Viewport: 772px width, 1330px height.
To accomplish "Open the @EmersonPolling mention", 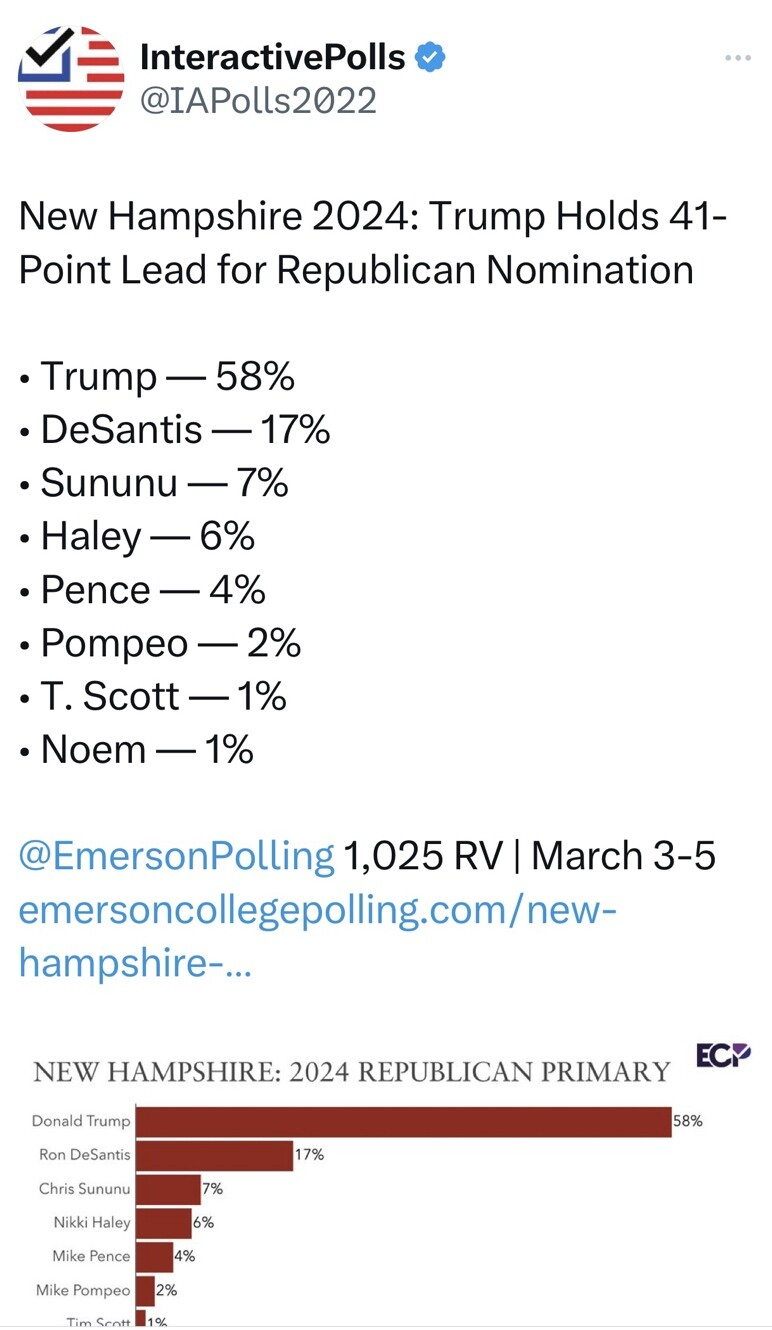I will pyautogui.click(x=177, y=856).
